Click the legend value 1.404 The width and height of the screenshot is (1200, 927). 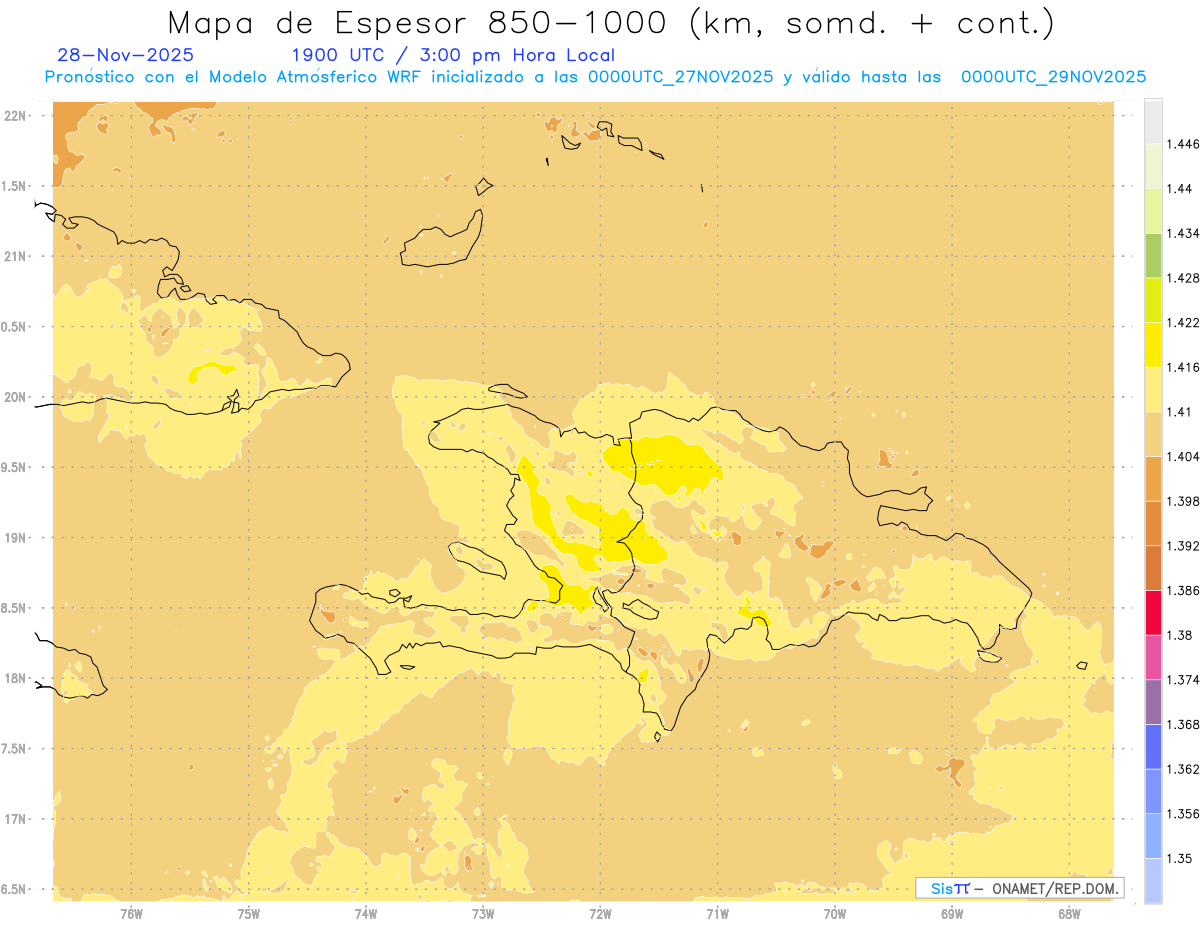[x=1184, y=457]
